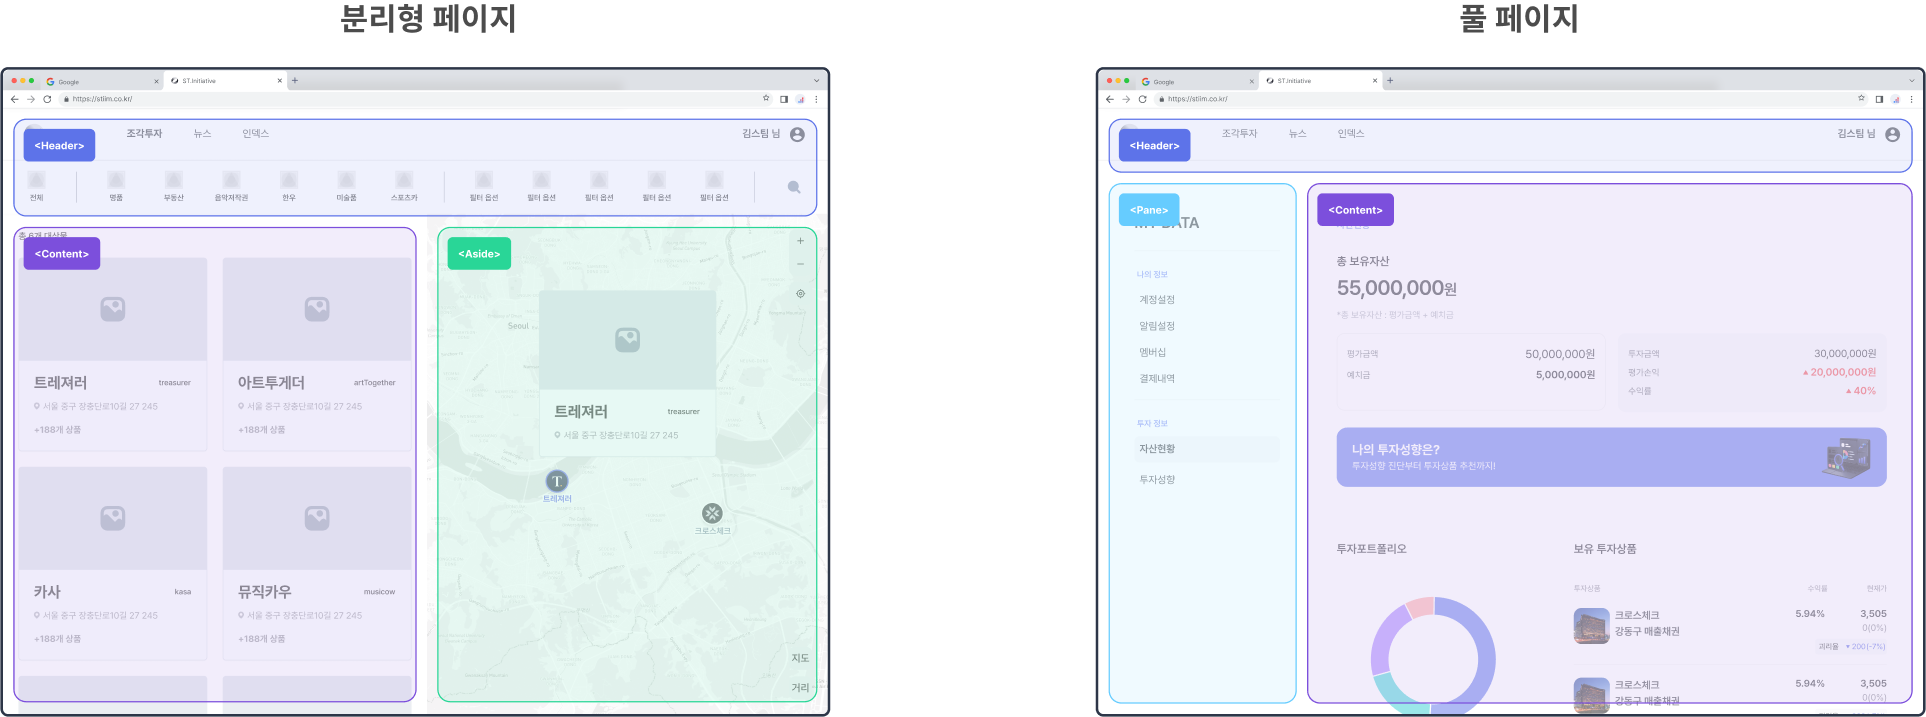Viewport: 1926px width, 717px height.
Task: Switch to Google tab in left window
Action: pyautogui.click(x=100, y=81)
